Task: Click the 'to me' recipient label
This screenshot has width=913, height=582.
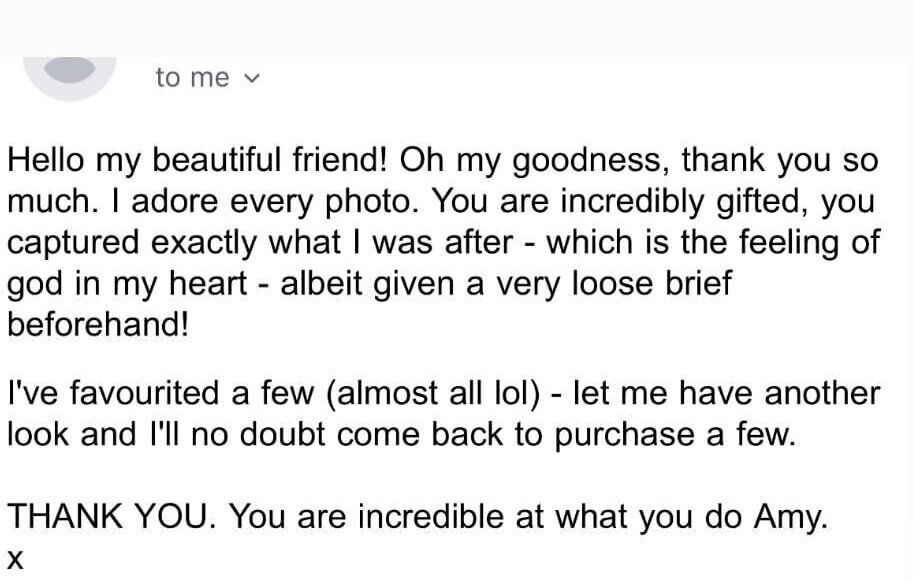Action: pyautogui.click(x=192, y=77)
